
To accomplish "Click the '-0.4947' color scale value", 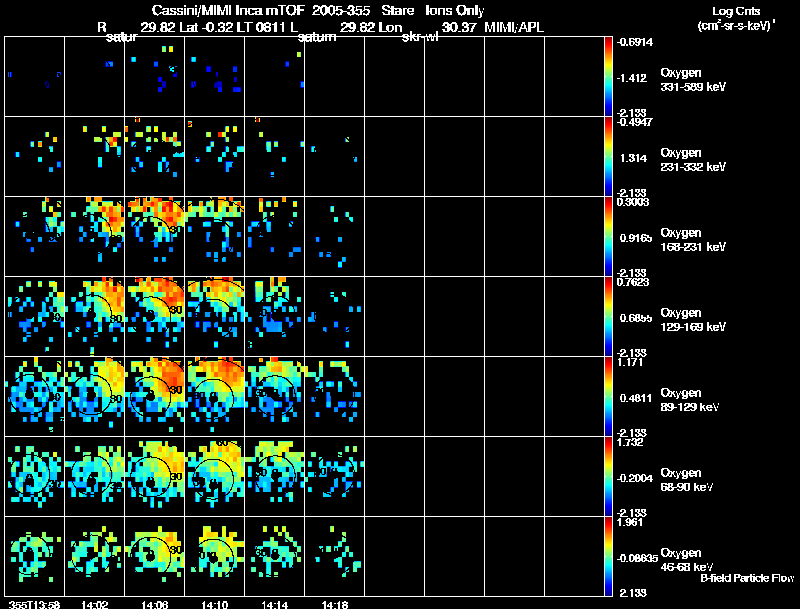I will click(x=634, y=122).
